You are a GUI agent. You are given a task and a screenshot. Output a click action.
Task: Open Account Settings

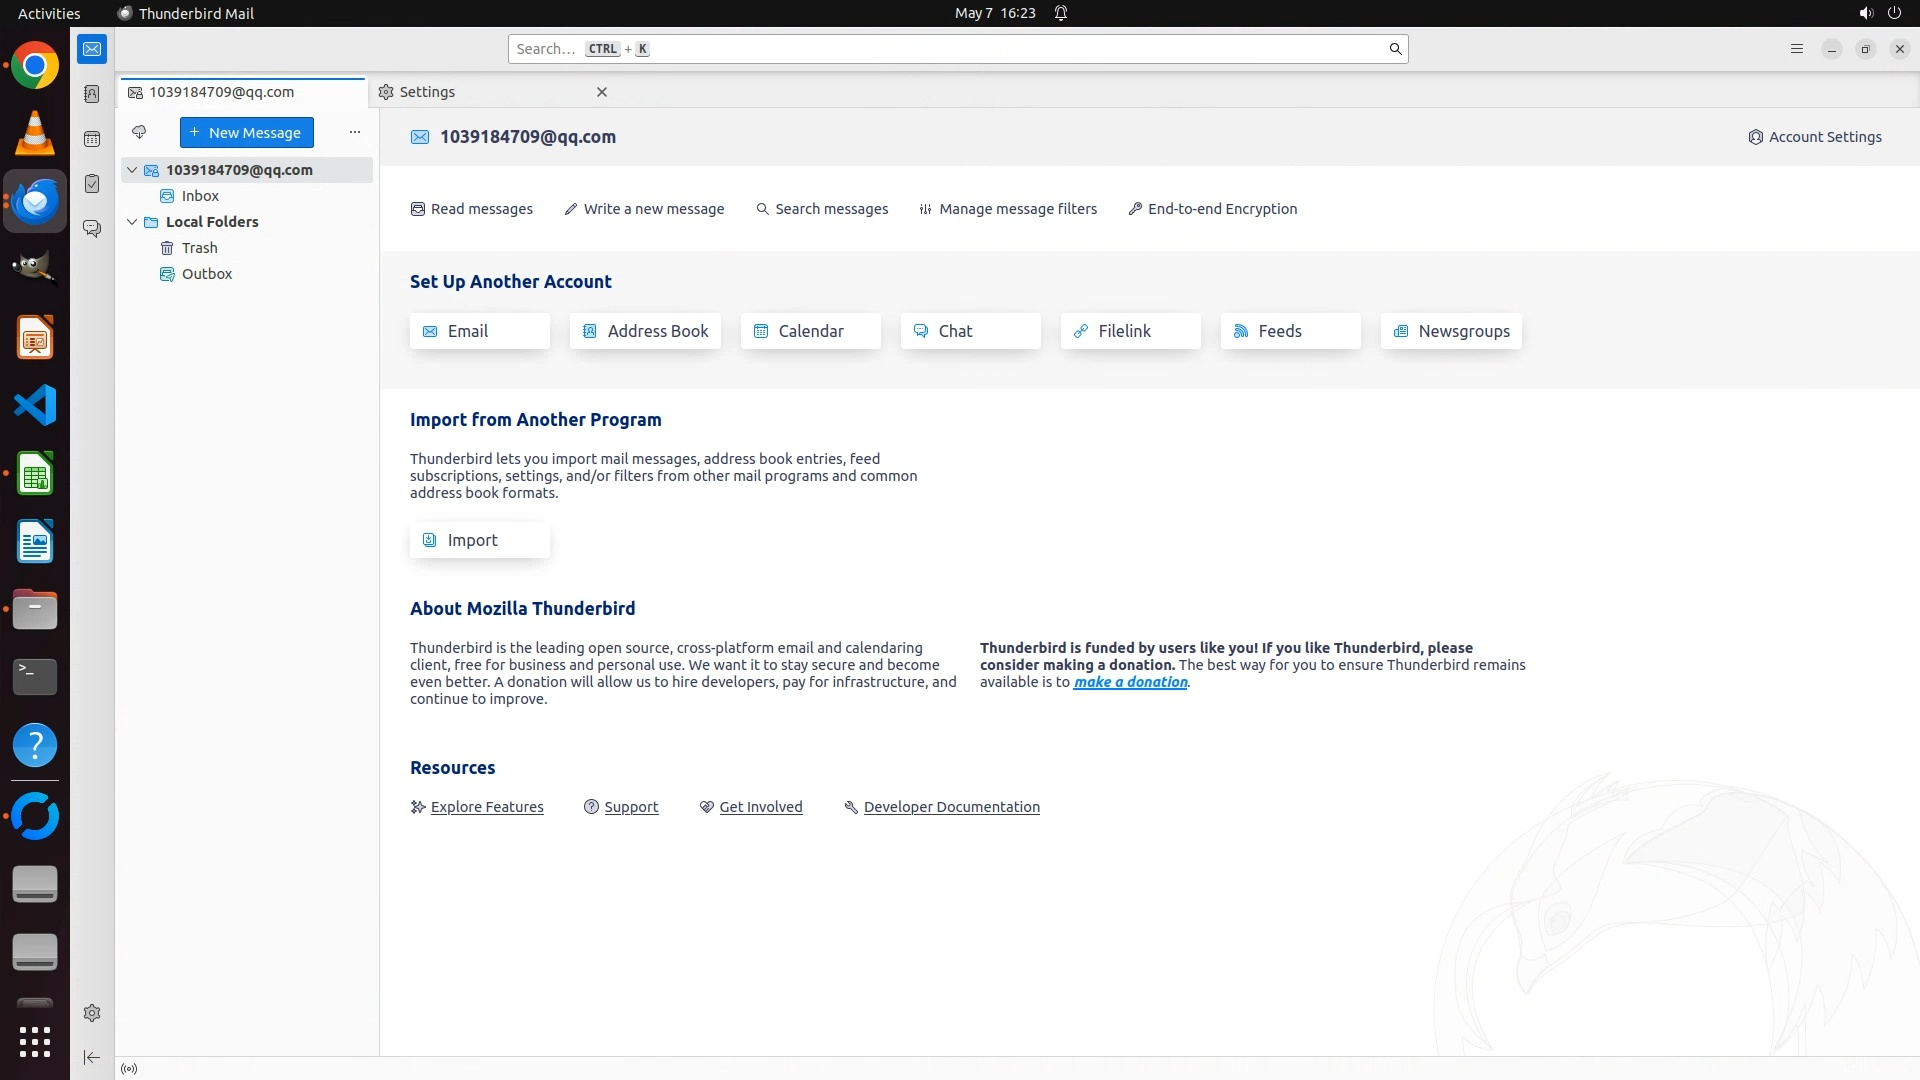[x=1815, y=137]
